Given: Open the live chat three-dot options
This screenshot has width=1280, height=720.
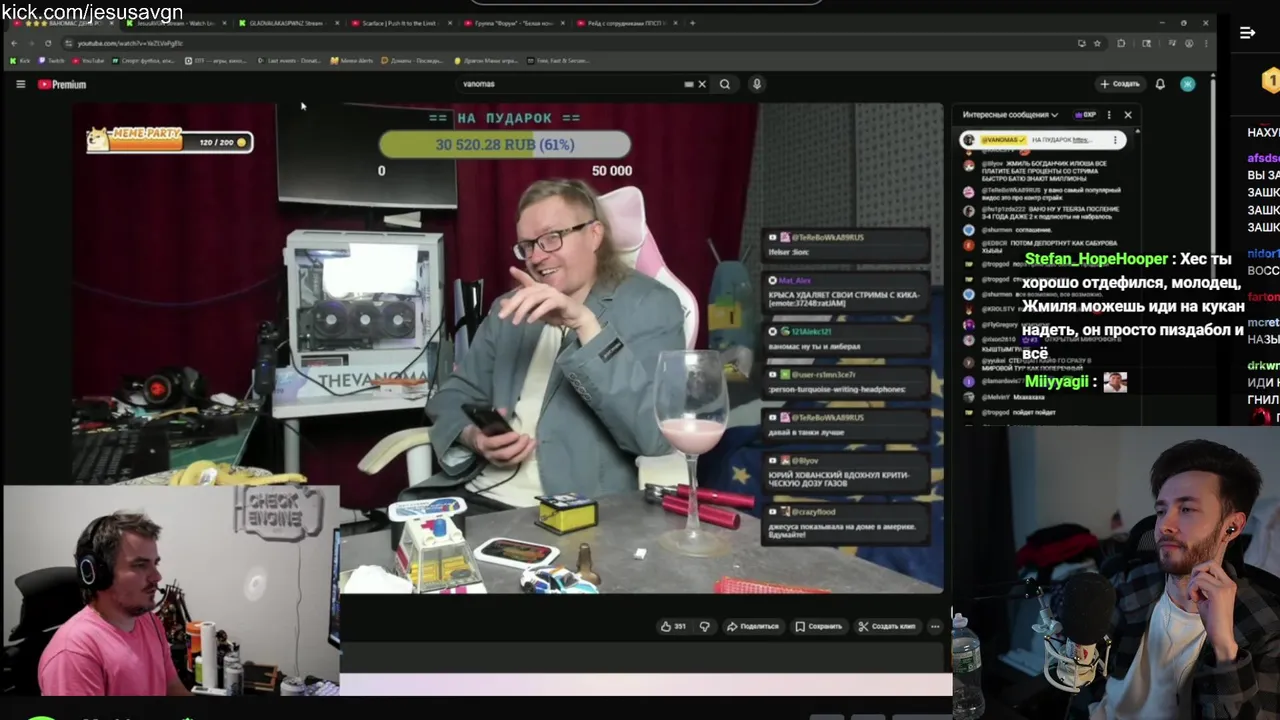Looking at the screenshot, I should pyautogui.click(x=1108, y=115).
